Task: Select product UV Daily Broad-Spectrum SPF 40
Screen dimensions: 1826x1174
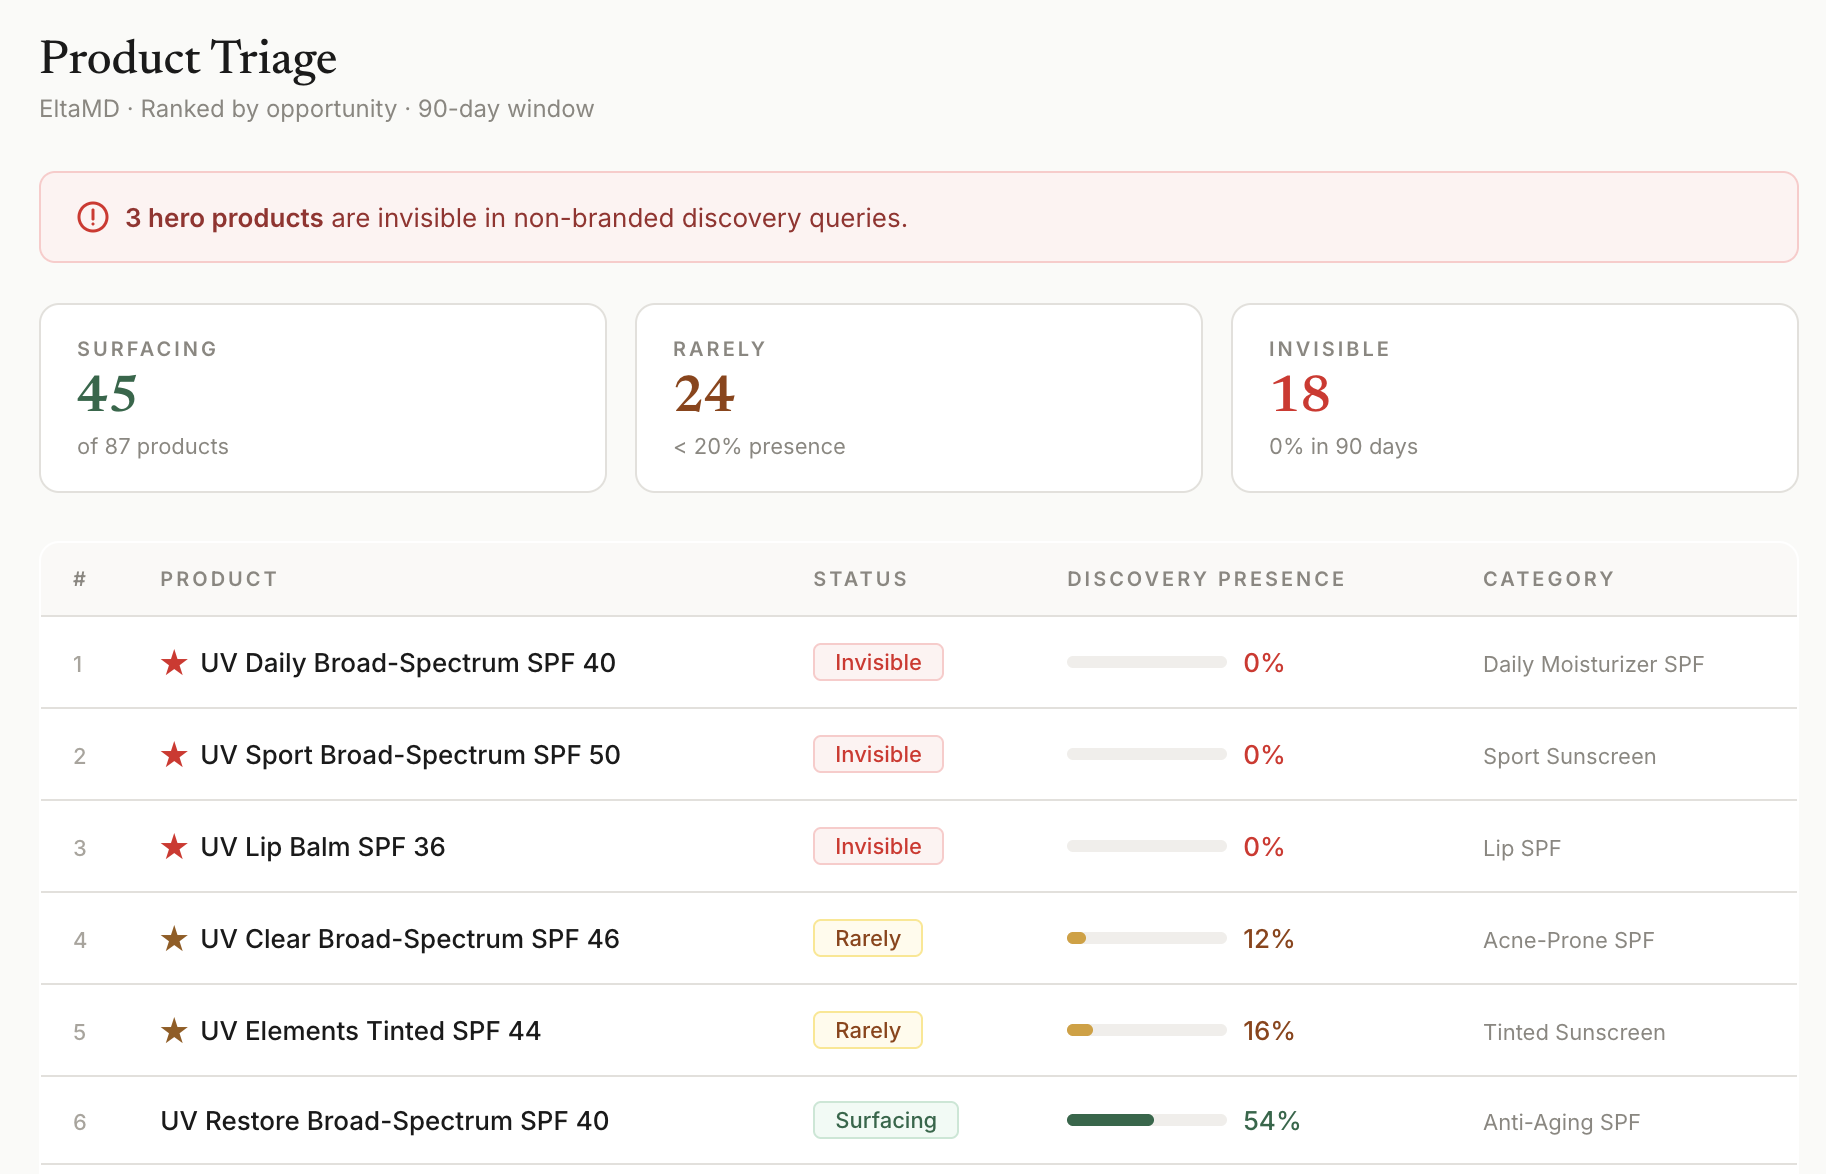Action: pos(408,663)
